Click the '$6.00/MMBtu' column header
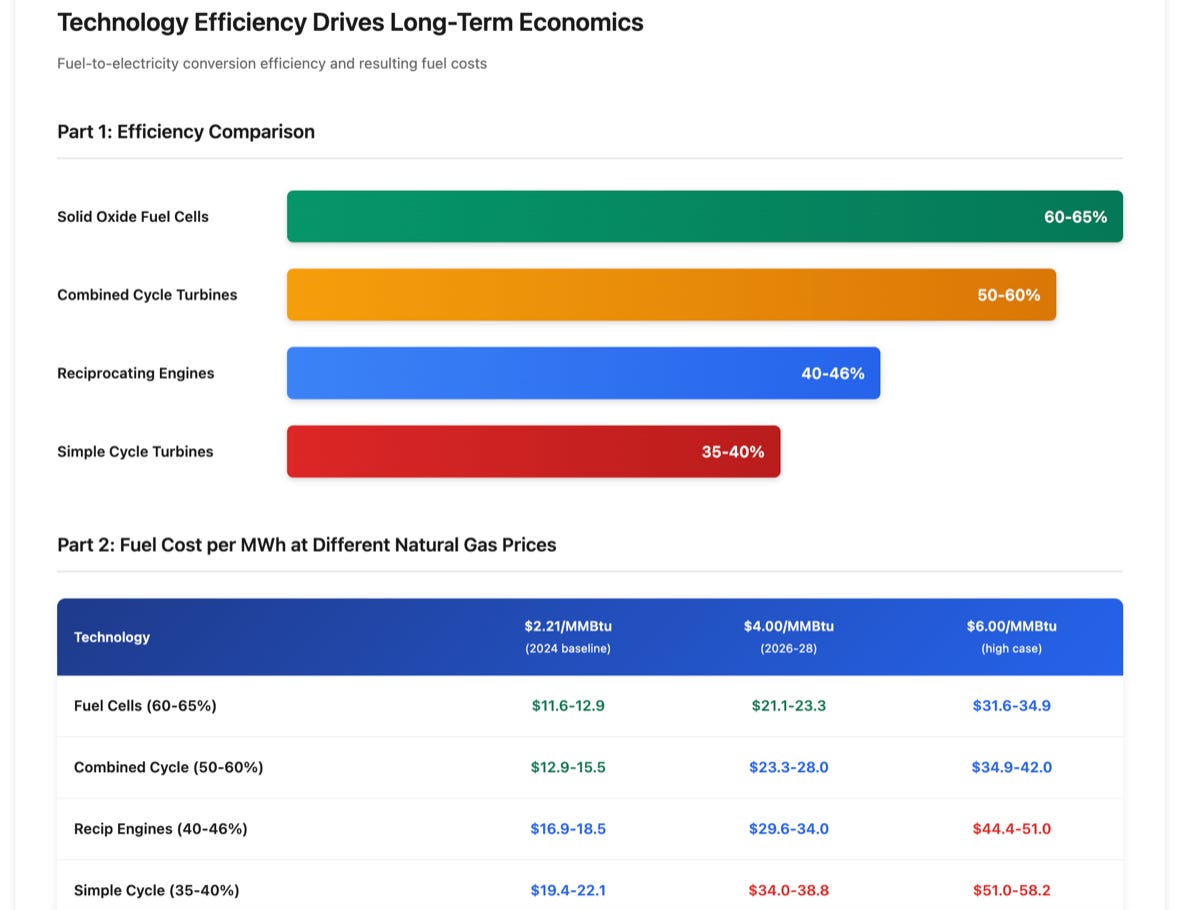Image resolution: width=1200 pixels, height=910 pixels. coord(1011,626)
